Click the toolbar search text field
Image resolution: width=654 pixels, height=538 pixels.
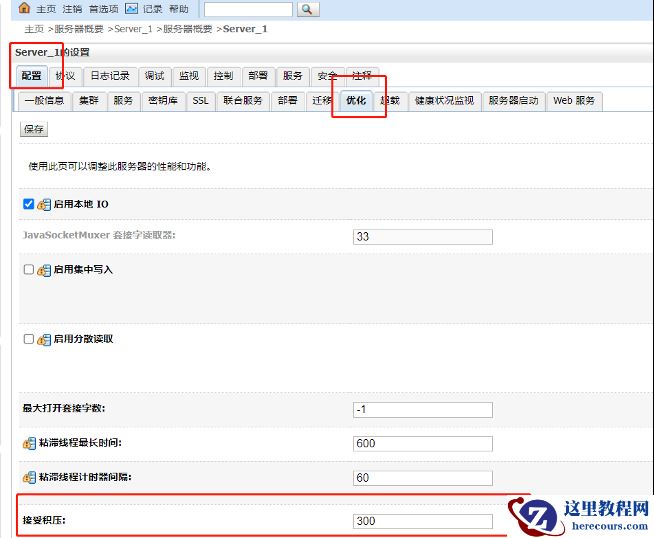[248, 9]
